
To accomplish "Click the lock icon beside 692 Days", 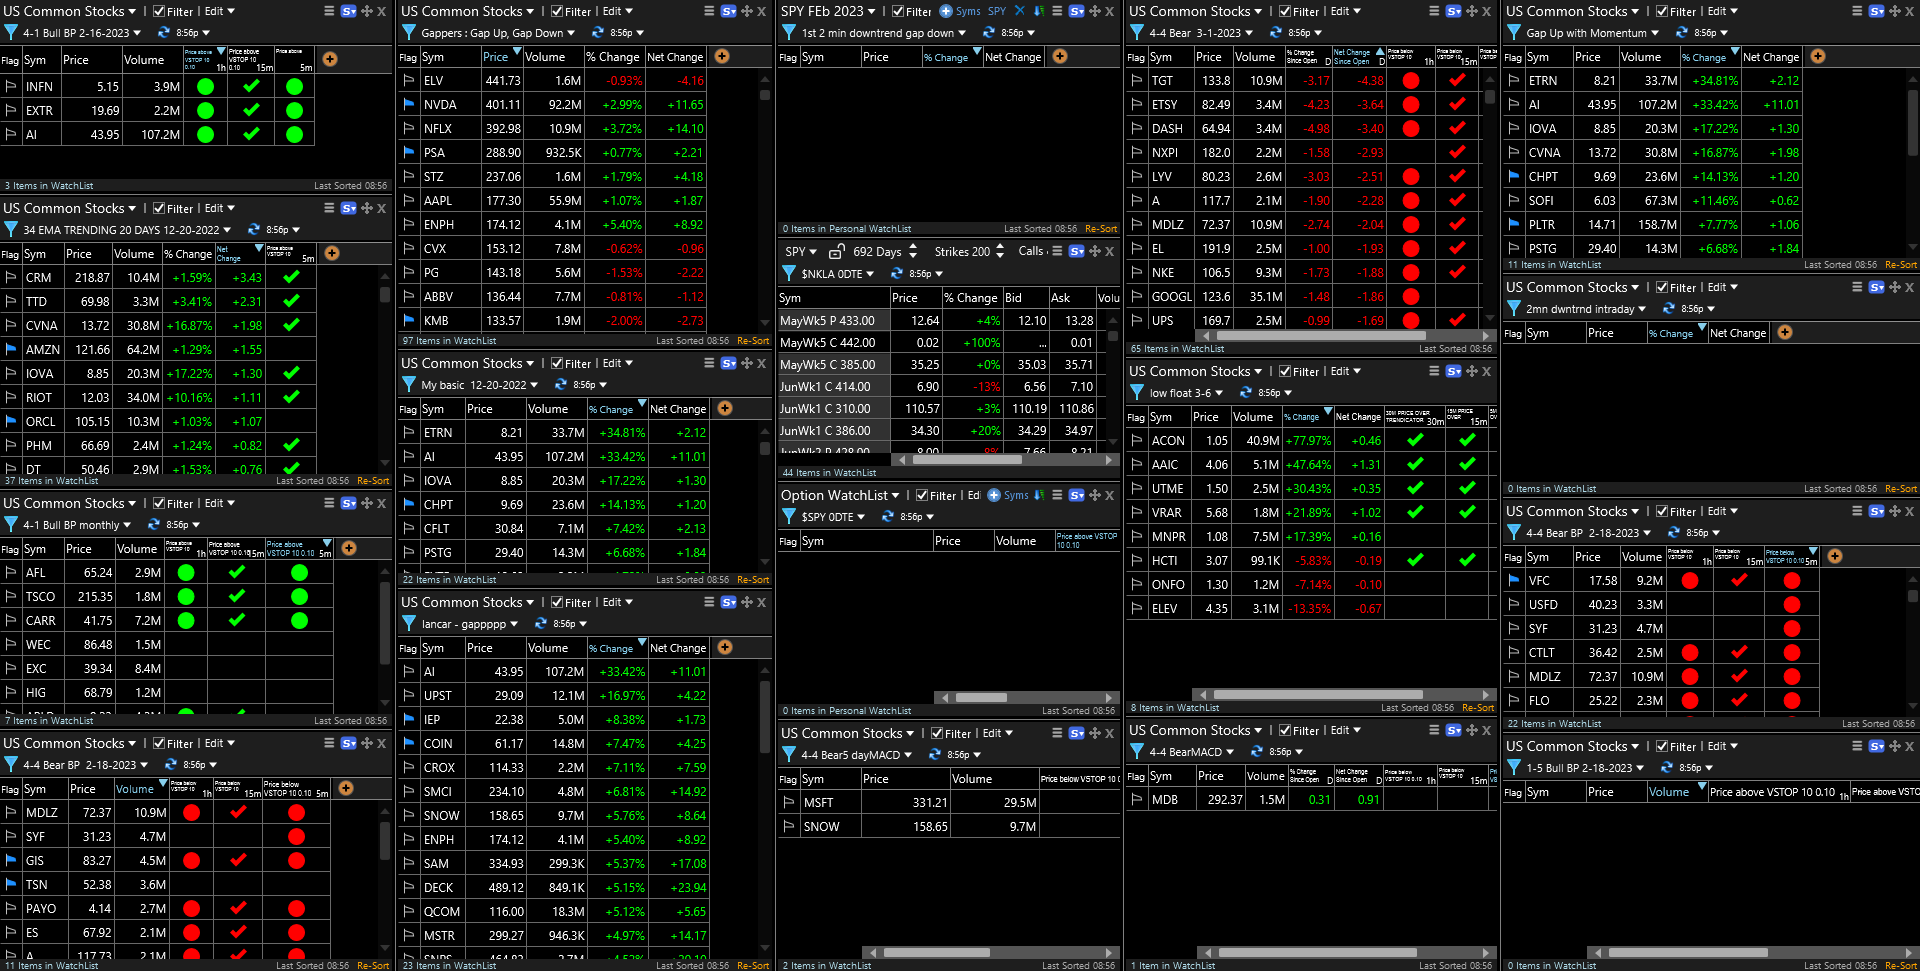I will [837, 251].
